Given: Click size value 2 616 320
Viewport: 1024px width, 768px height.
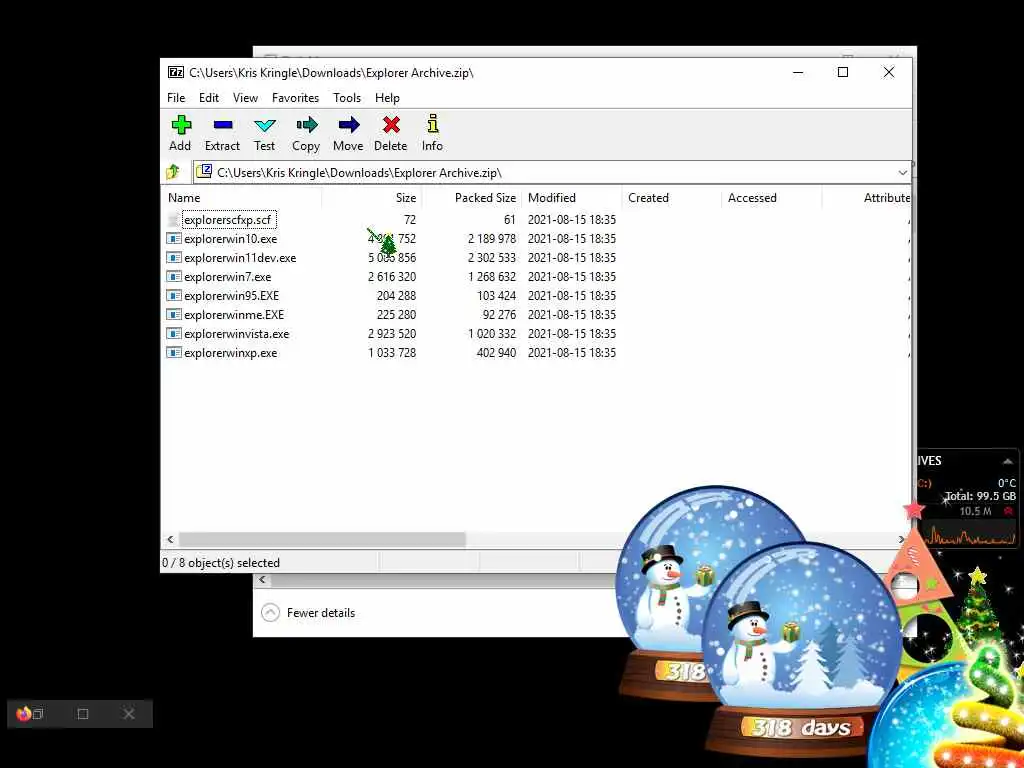Looking at the screenshot, I should point(392,277).
